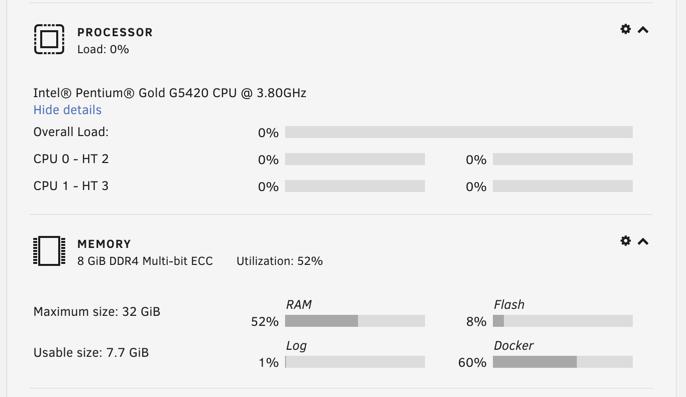Click the RAM usage bar
This screenshot has height=397, width=686.
[355, 321]
